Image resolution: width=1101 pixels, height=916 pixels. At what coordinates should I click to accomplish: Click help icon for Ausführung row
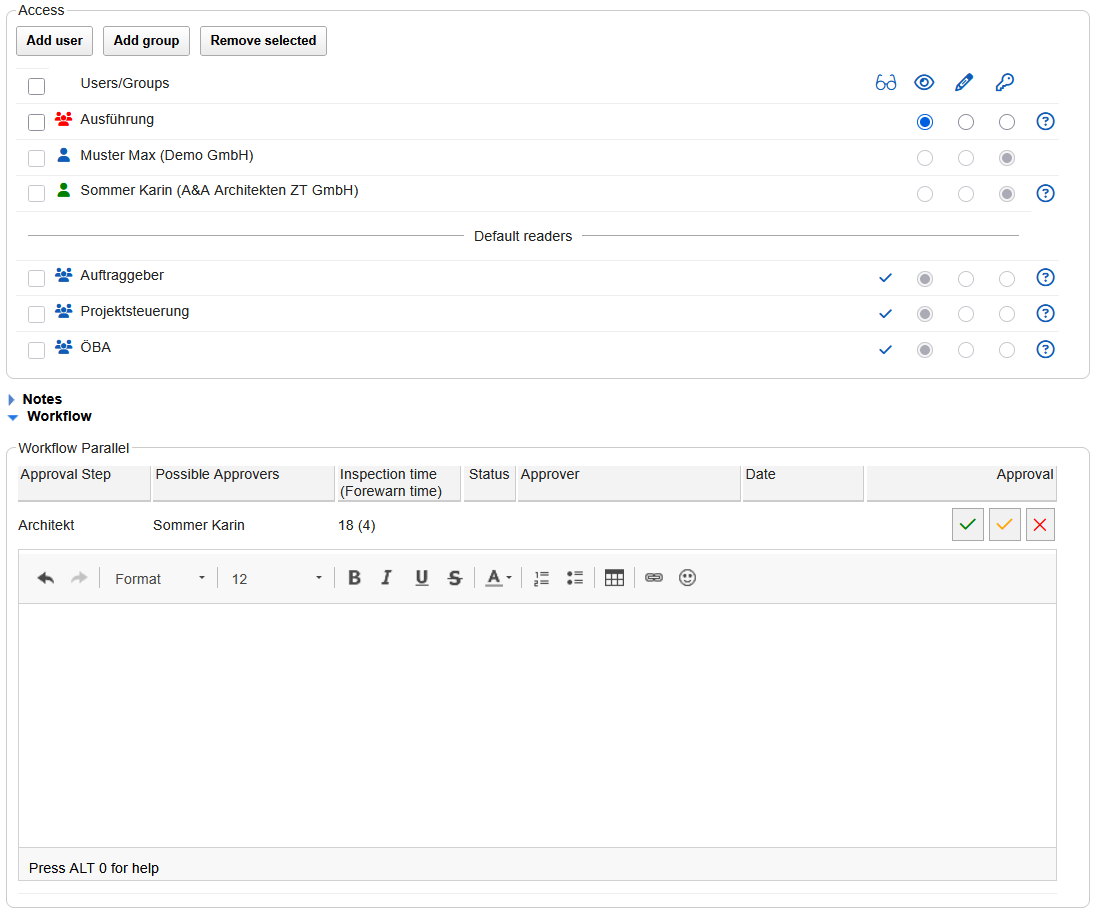coord(1045,122)
